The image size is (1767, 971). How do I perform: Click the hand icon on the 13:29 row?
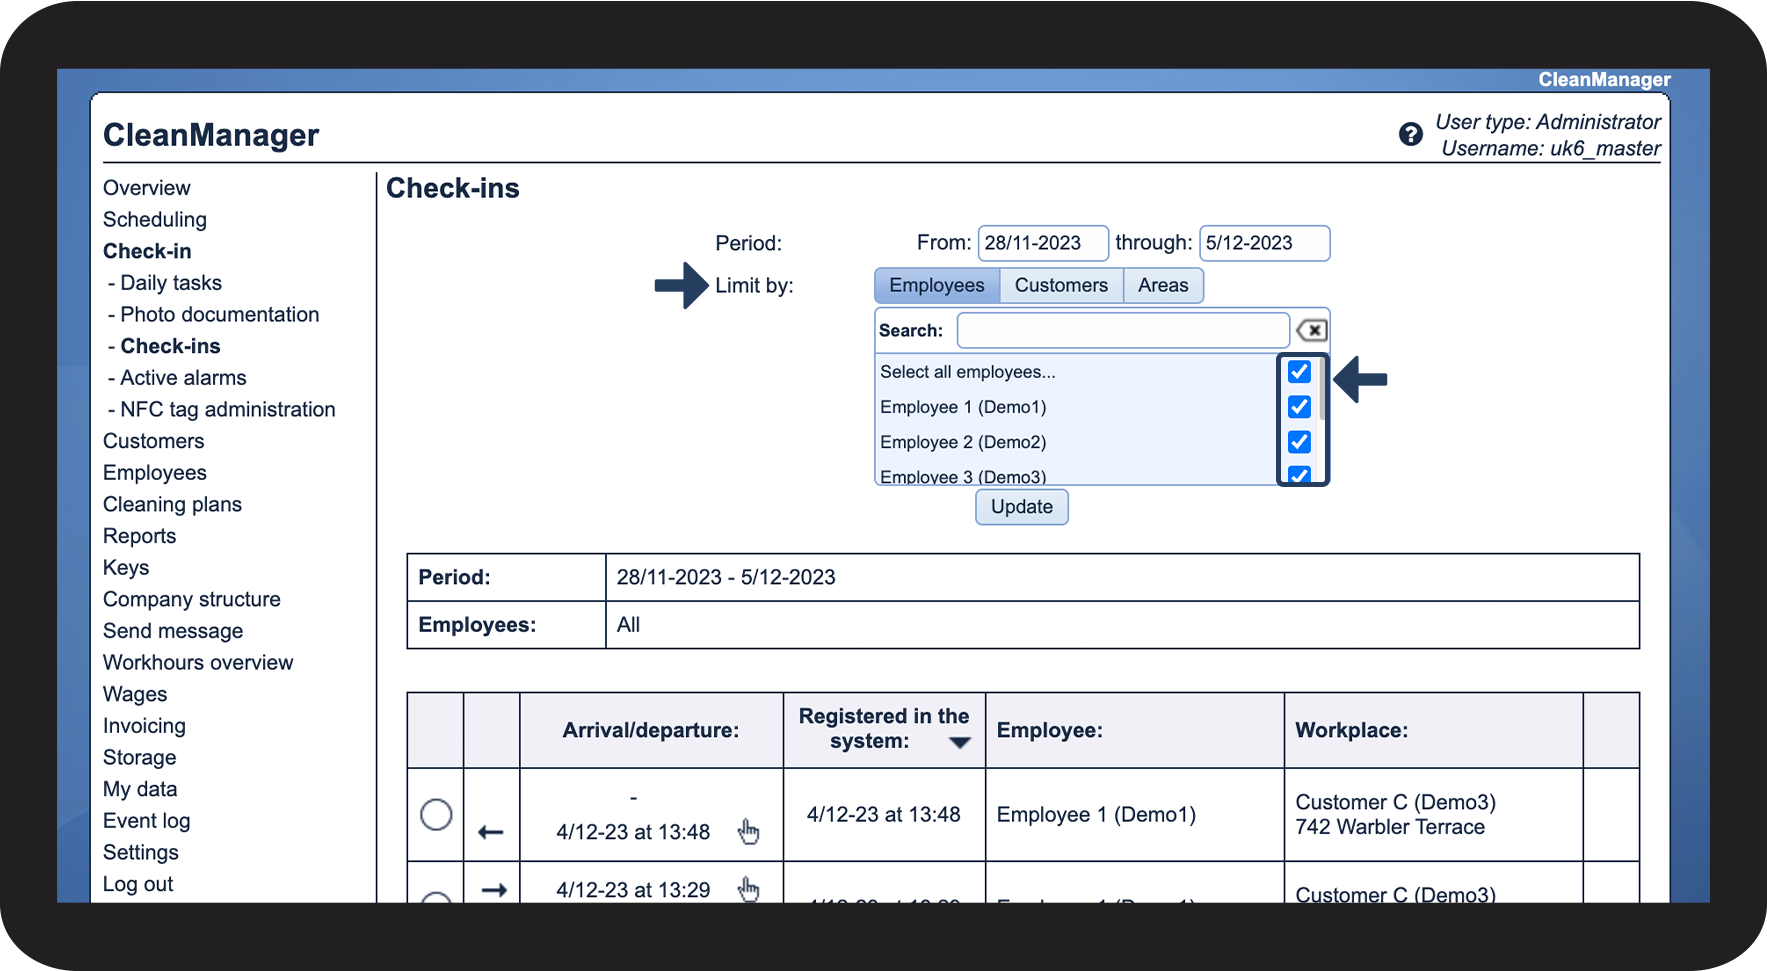pyautogui.click(x=748, y=889)
